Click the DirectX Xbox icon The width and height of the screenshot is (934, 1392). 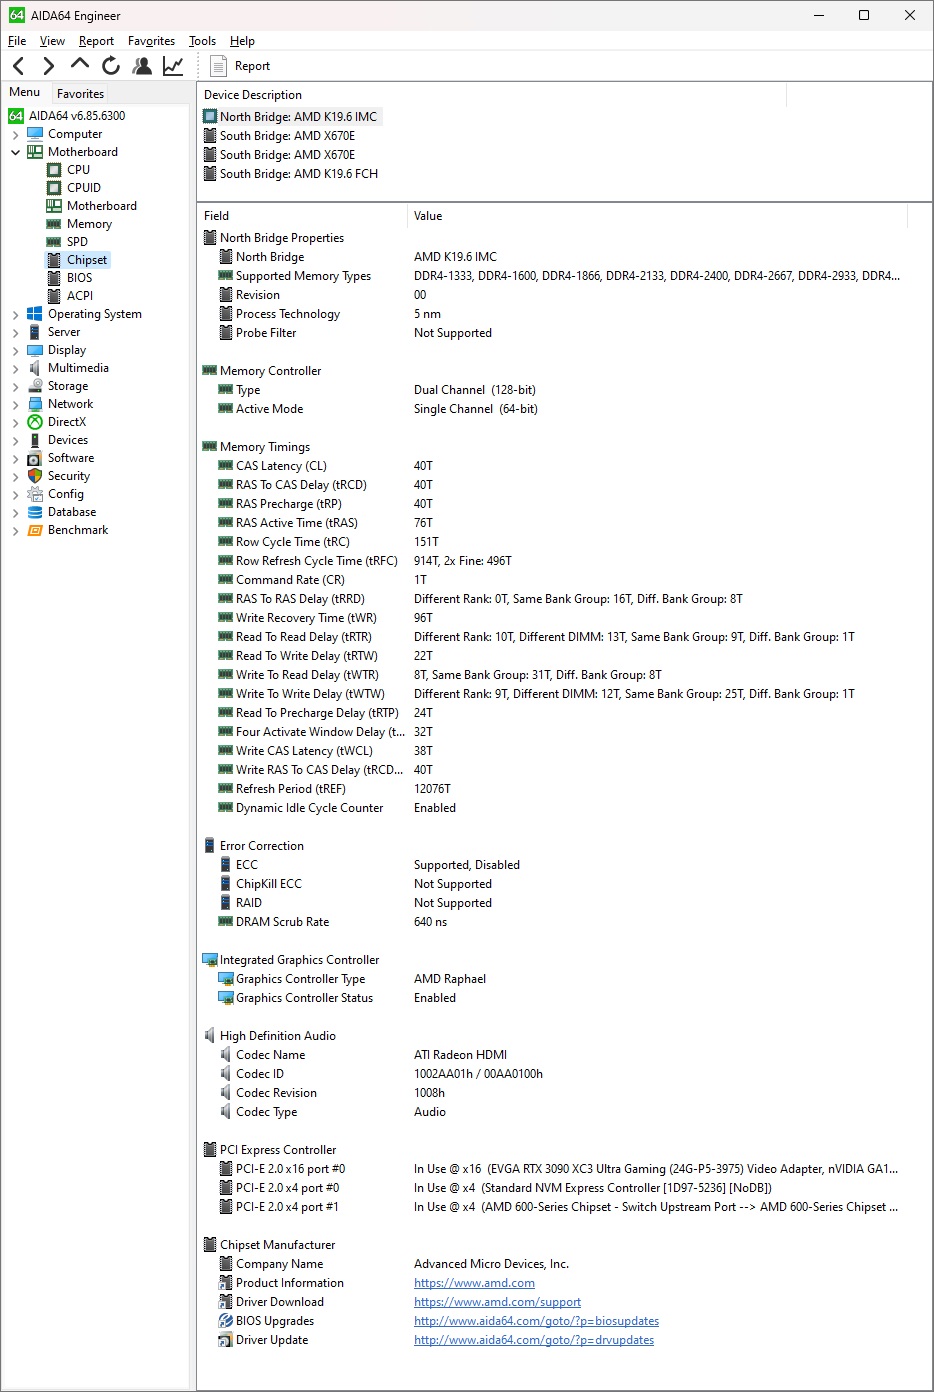coord(35,422)
